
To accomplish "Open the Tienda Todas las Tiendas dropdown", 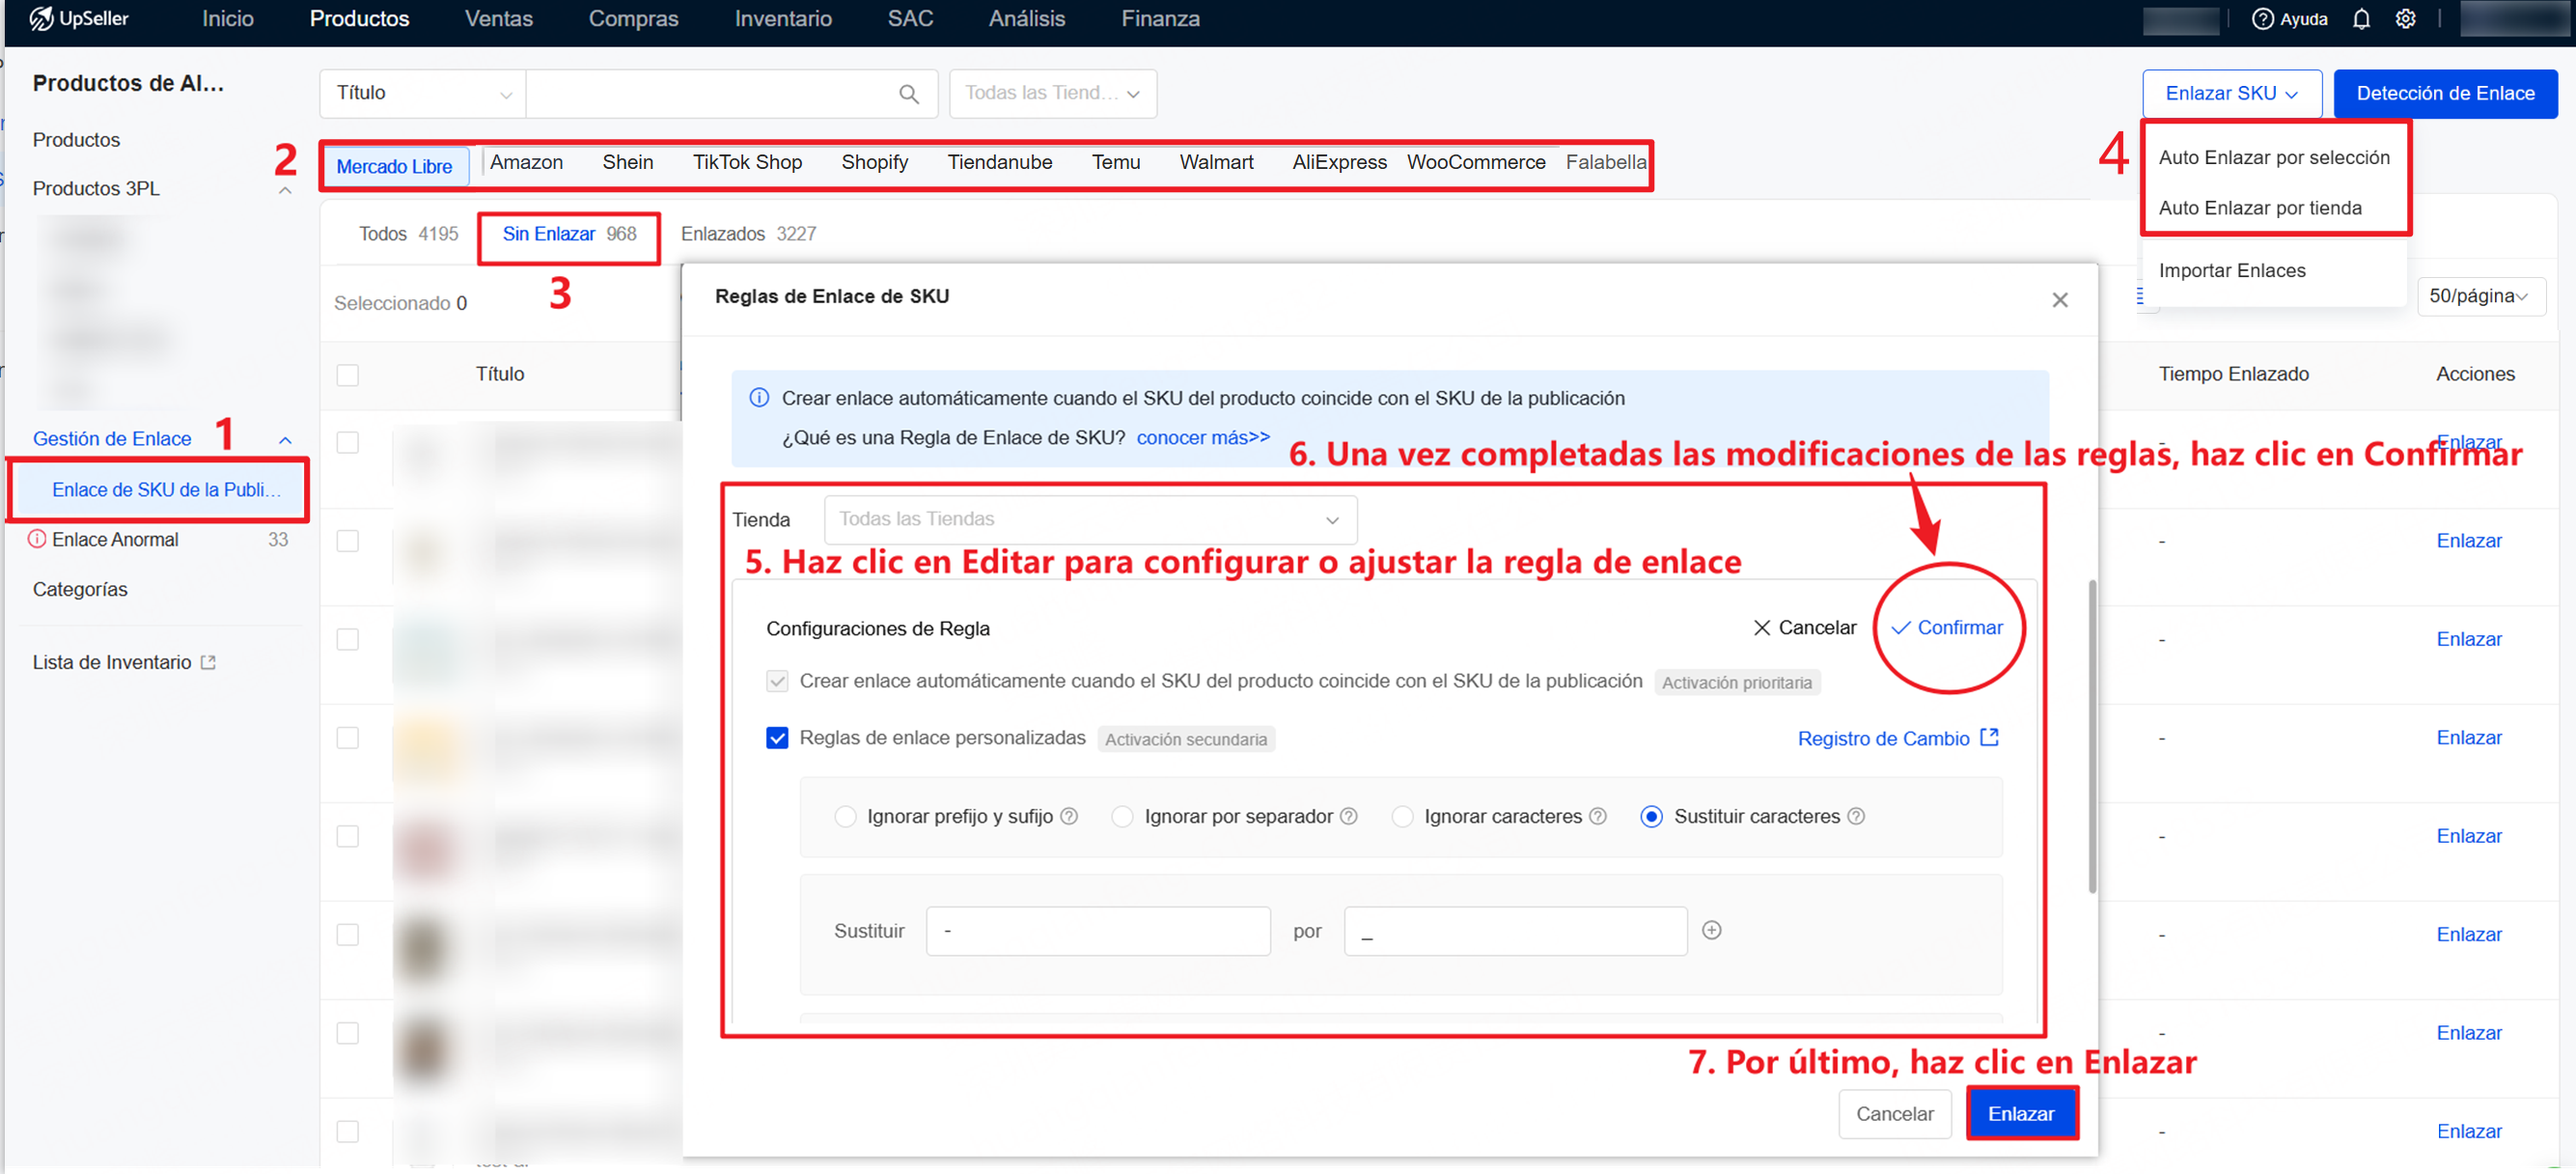I will (x=1090, y=519).
